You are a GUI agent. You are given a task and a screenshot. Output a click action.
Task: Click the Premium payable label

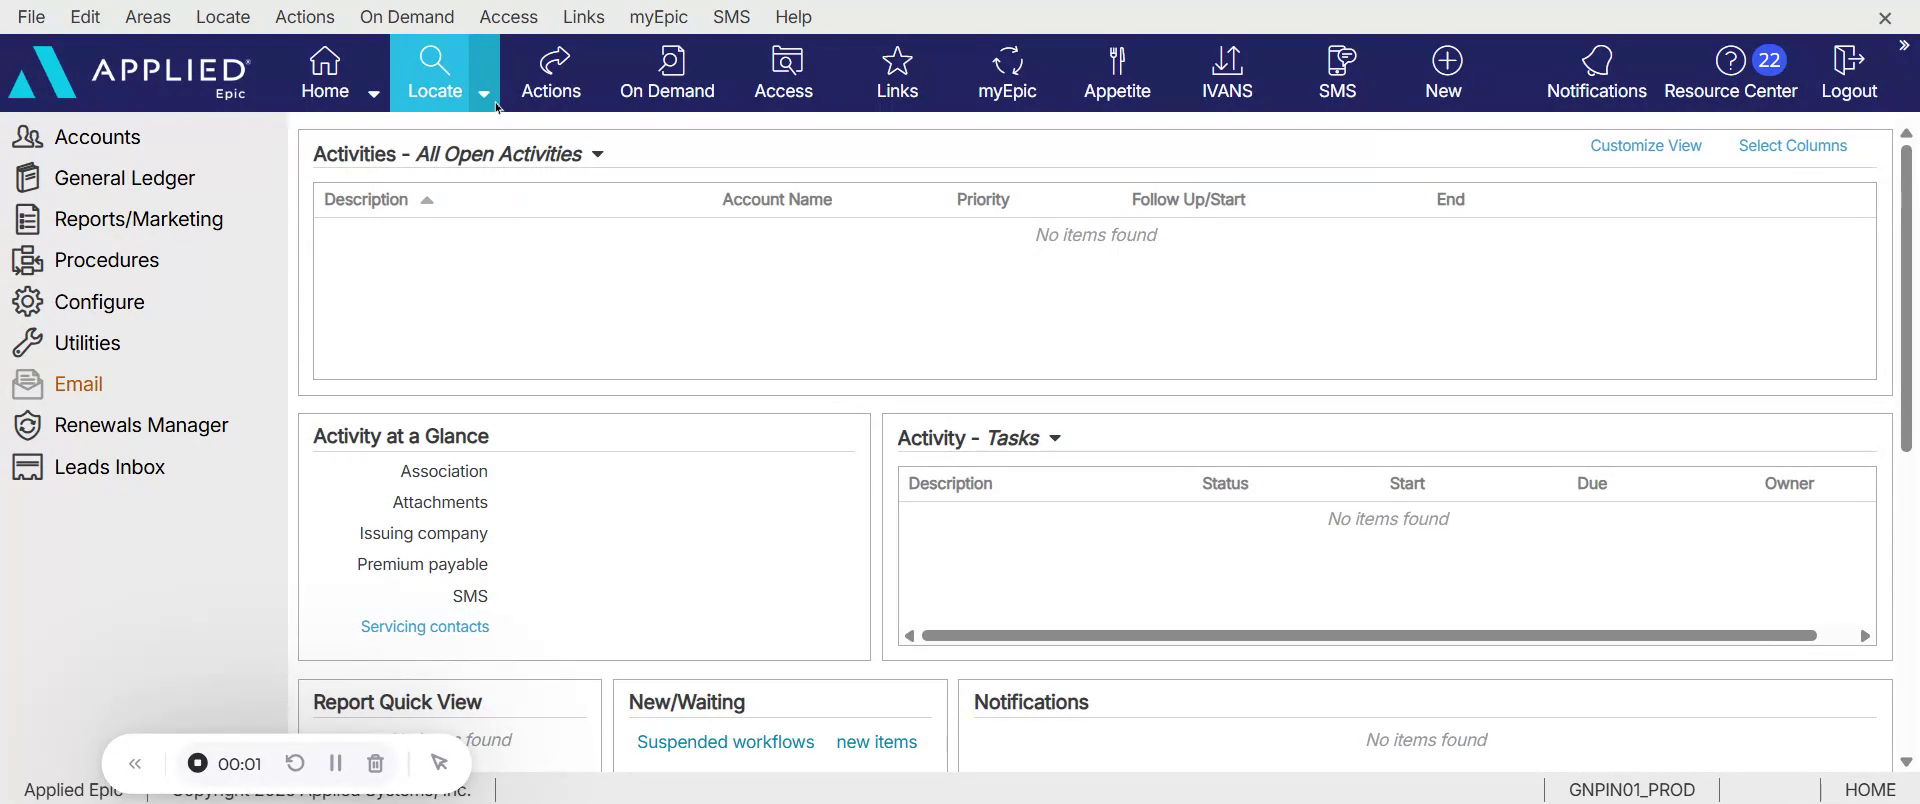(x=422, y=565)
